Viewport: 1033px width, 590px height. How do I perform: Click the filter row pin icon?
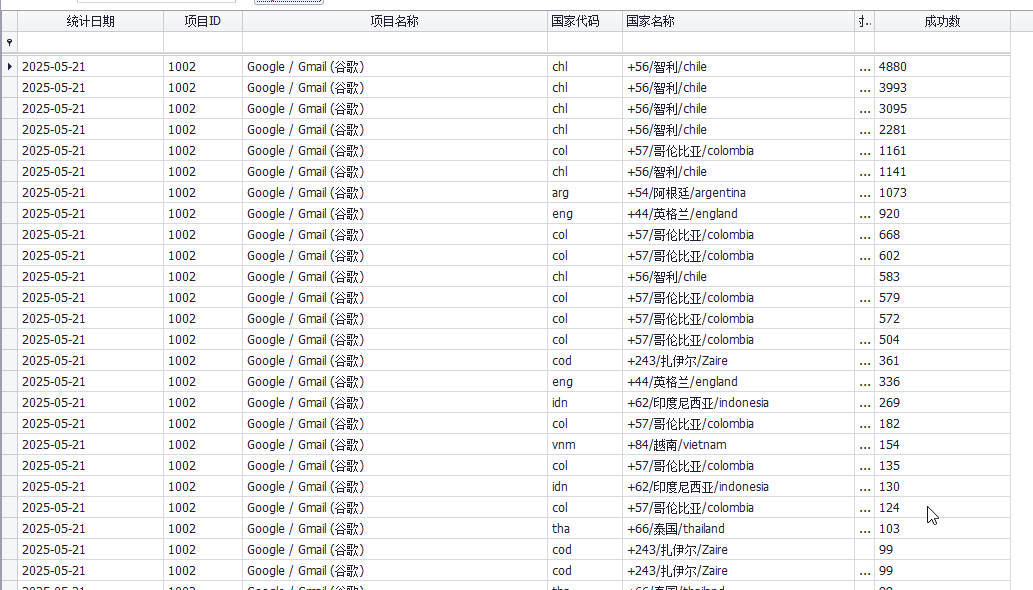pos(9,42)
